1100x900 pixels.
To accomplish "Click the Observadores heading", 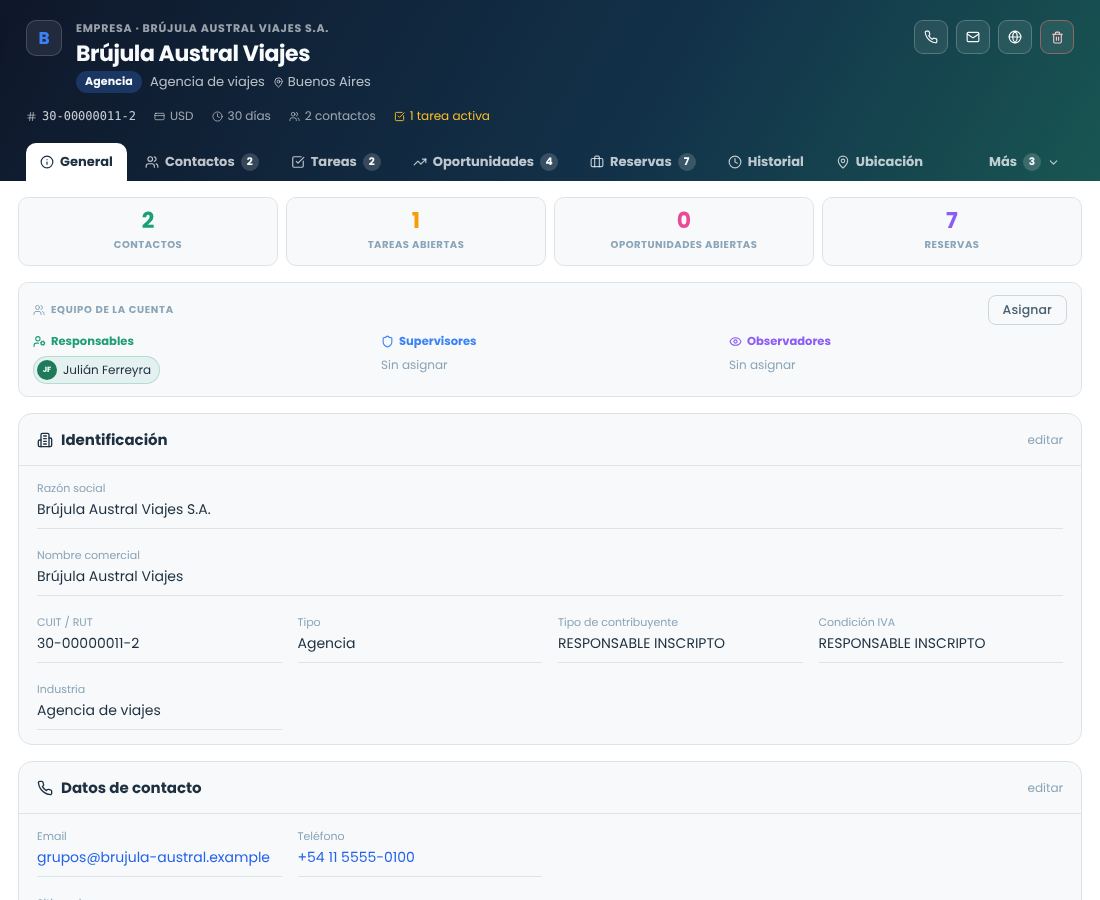I will tap(789, 341).
